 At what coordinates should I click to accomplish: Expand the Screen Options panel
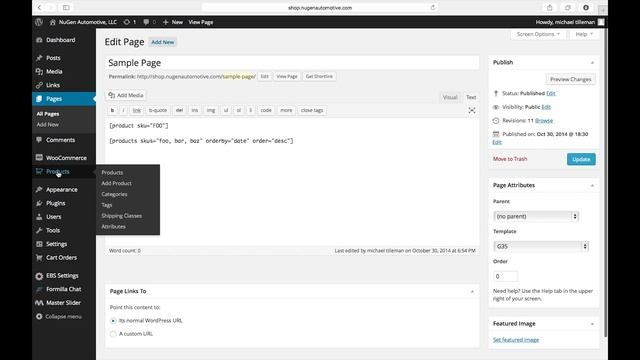tap(538, 34)
